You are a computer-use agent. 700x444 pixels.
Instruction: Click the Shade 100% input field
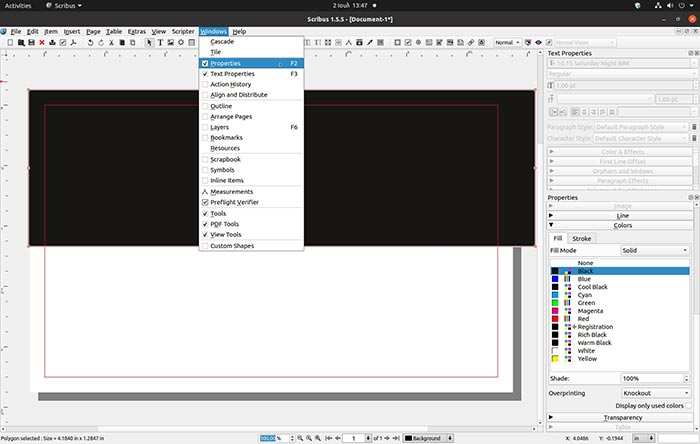point(652,378)
